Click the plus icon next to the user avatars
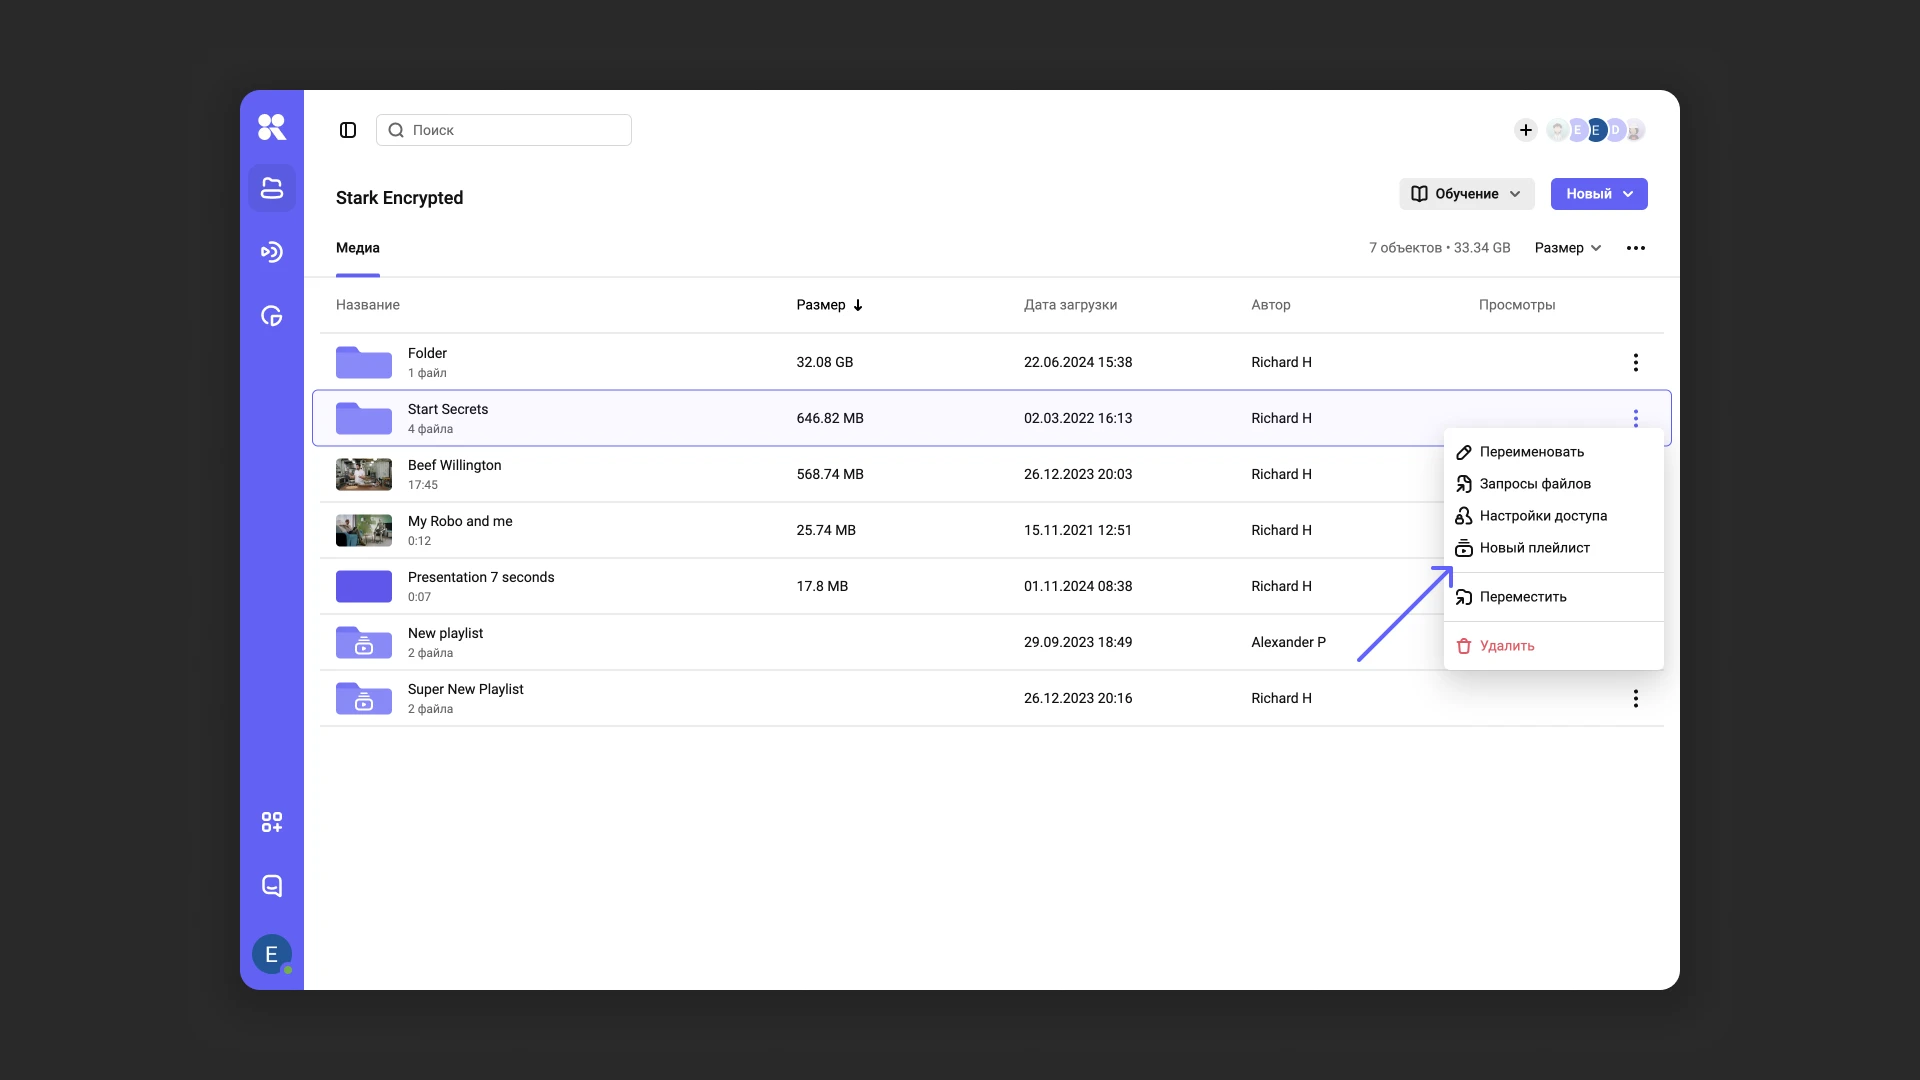The image size is (1920, 1080). [x=1525, y=130]
